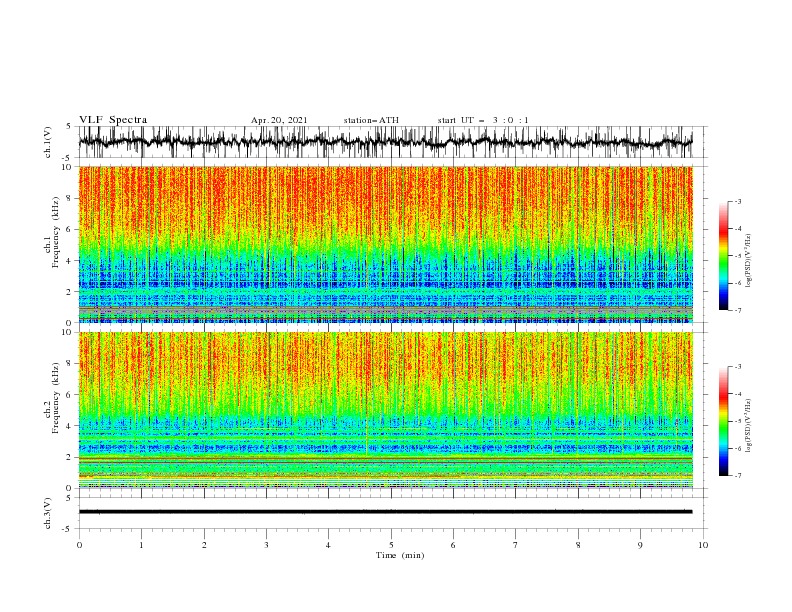Click time axis tick label '10'
The height and width of the screenshot is (612, 792).
click(x=703, y=545)
